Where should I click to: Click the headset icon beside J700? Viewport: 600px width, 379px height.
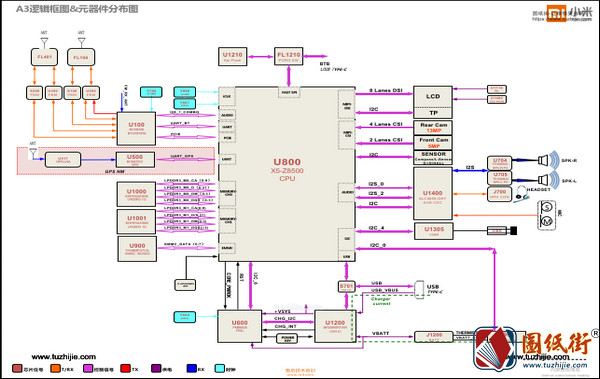[x=520, y=194]
